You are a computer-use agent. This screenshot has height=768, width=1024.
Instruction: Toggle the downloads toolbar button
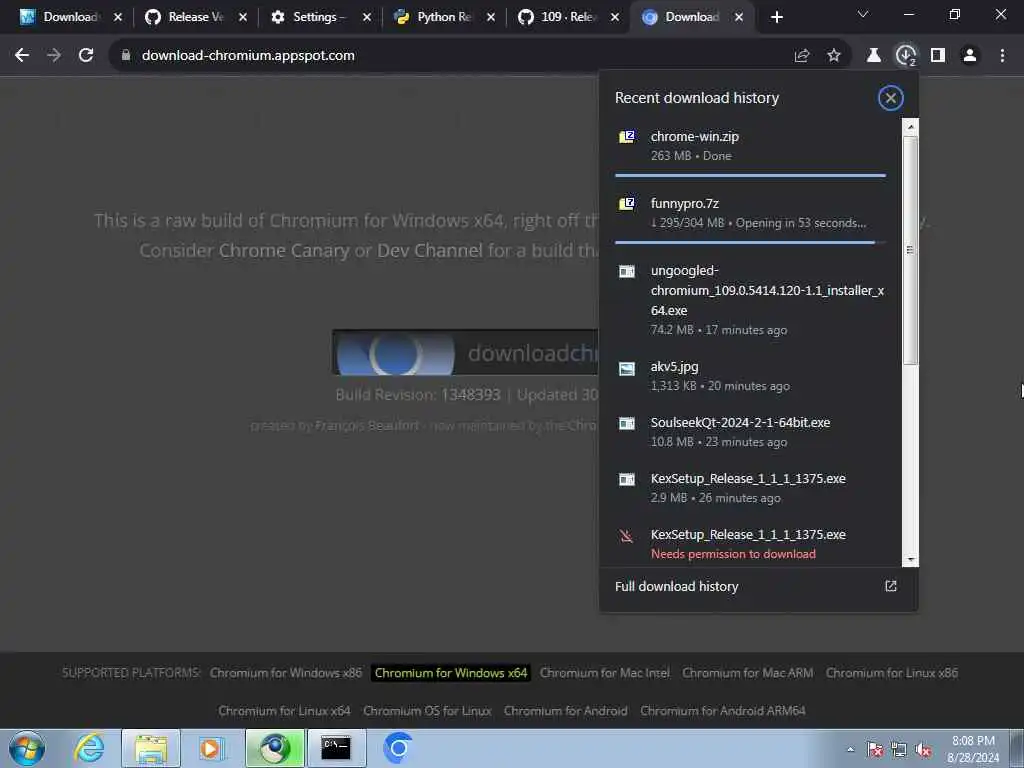906,56
